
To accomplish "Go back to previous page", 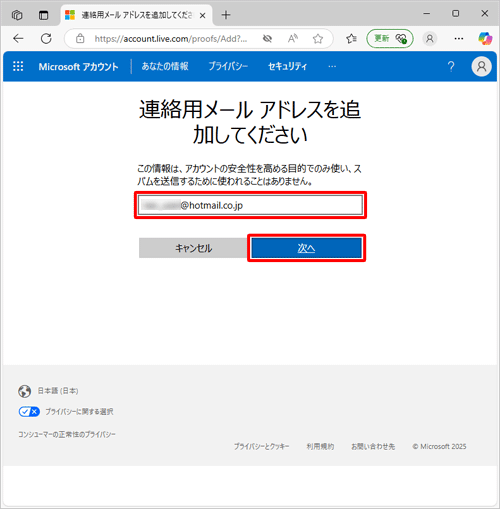I will (x=18, y=39).
